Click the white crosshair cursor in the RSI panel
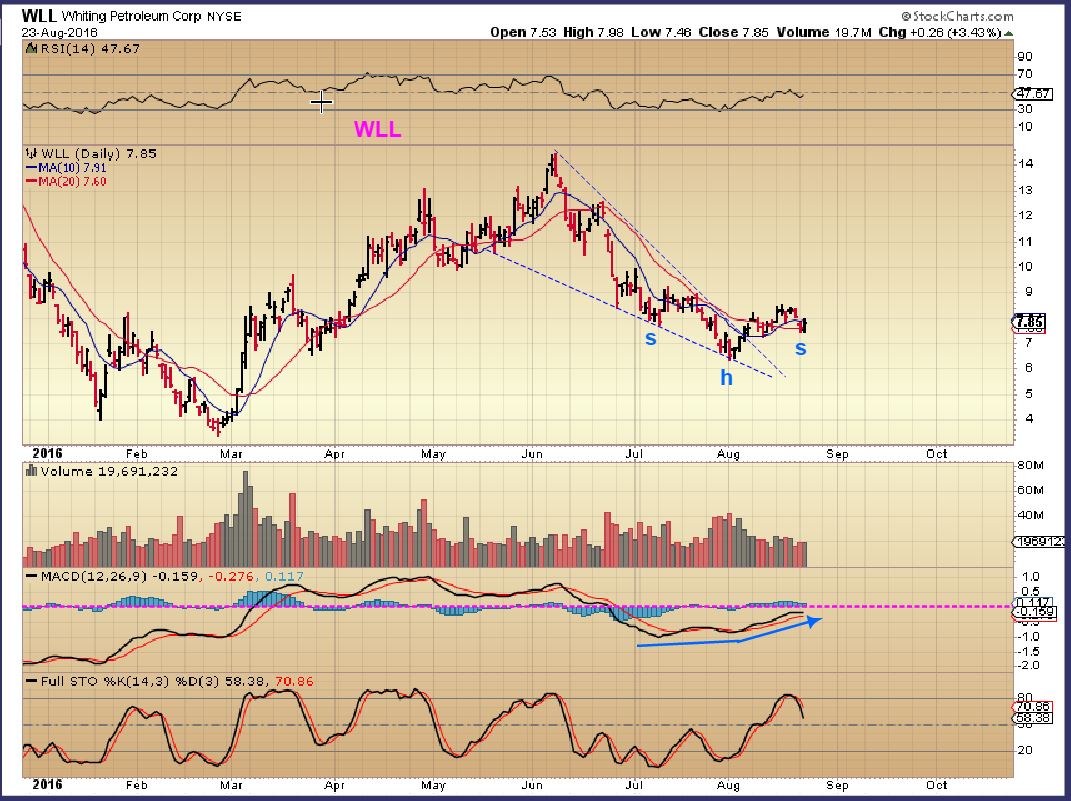 321,102
